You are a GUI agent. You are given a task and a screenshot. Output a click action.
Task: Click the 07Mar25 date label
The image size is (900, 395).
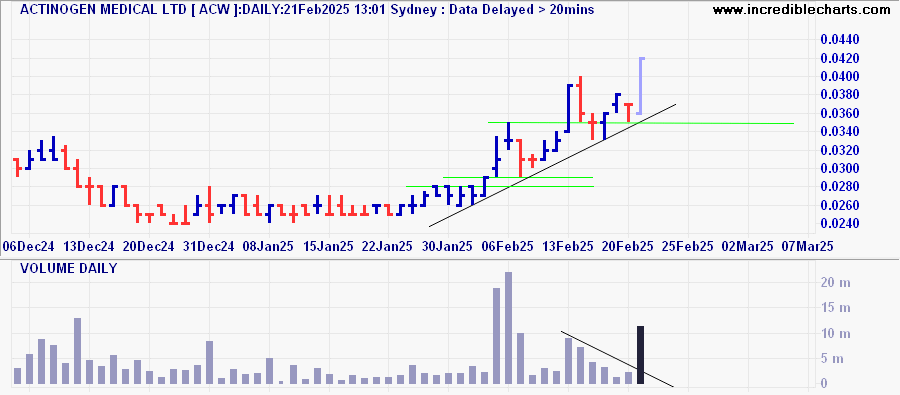808,246
